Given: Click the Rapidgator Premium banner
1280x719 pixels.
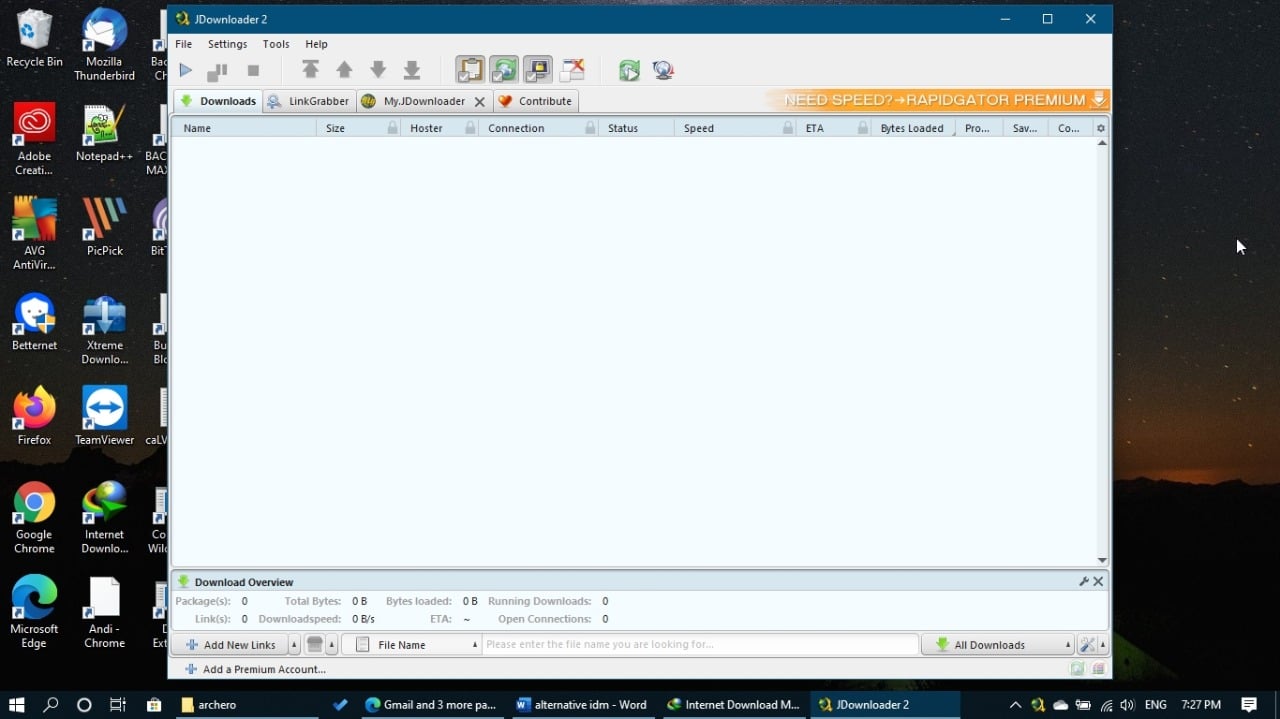Looking at the screenshot, I should [x=938, y=100].
